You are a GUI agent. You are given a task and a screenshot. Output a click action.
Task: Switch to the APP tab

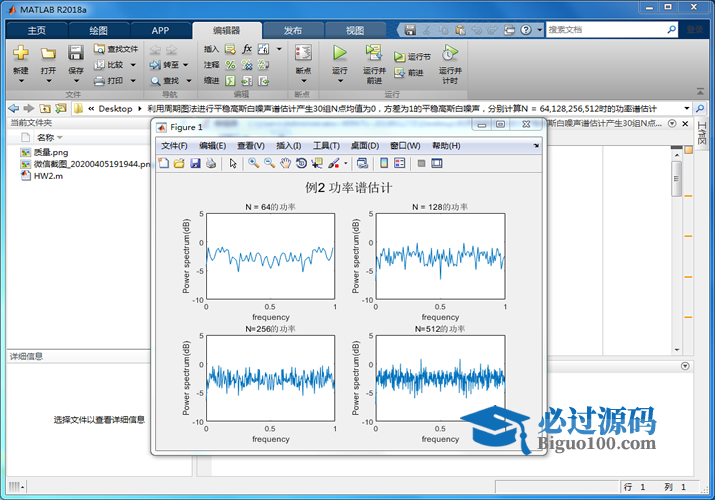(160, 31)
